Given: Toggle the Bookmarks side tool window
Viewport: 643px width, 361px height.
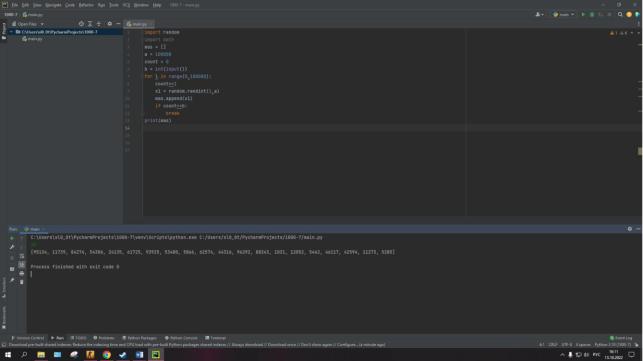Looking at the screenshot, I should pyautogui.click(x=4, y=317).
